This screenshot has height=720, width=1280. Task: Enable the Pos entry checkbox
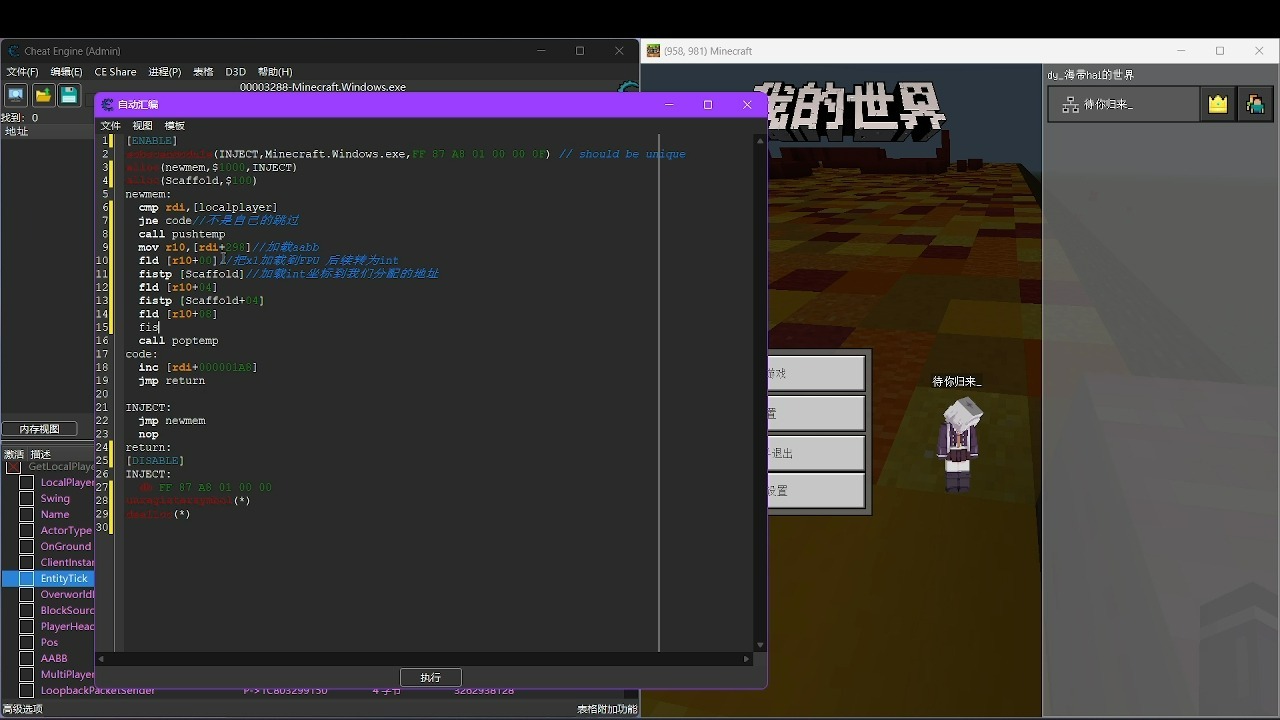(27, 643)
